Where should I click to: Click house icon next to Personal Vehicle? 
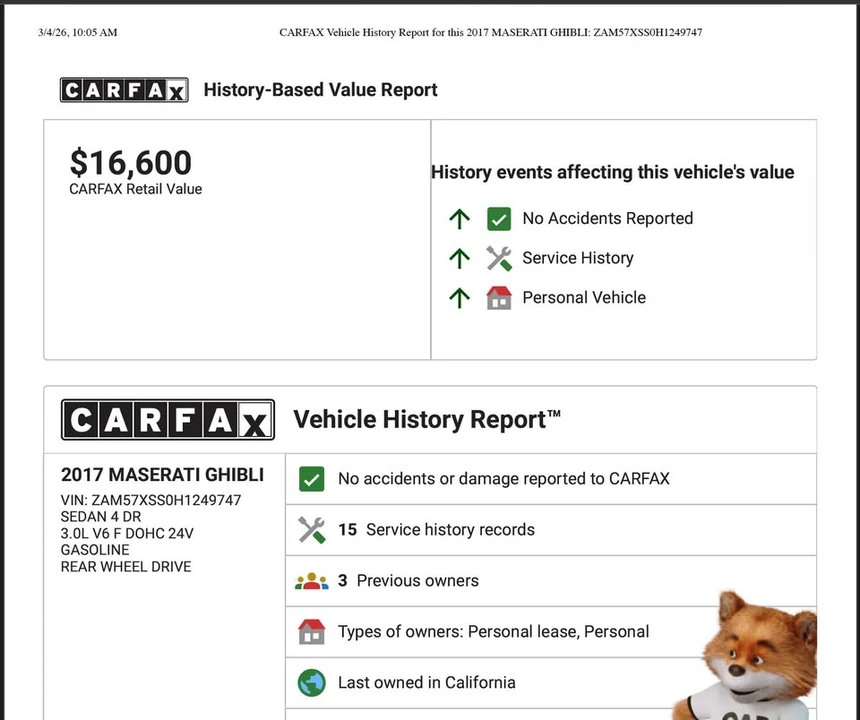tap(499, 298)
